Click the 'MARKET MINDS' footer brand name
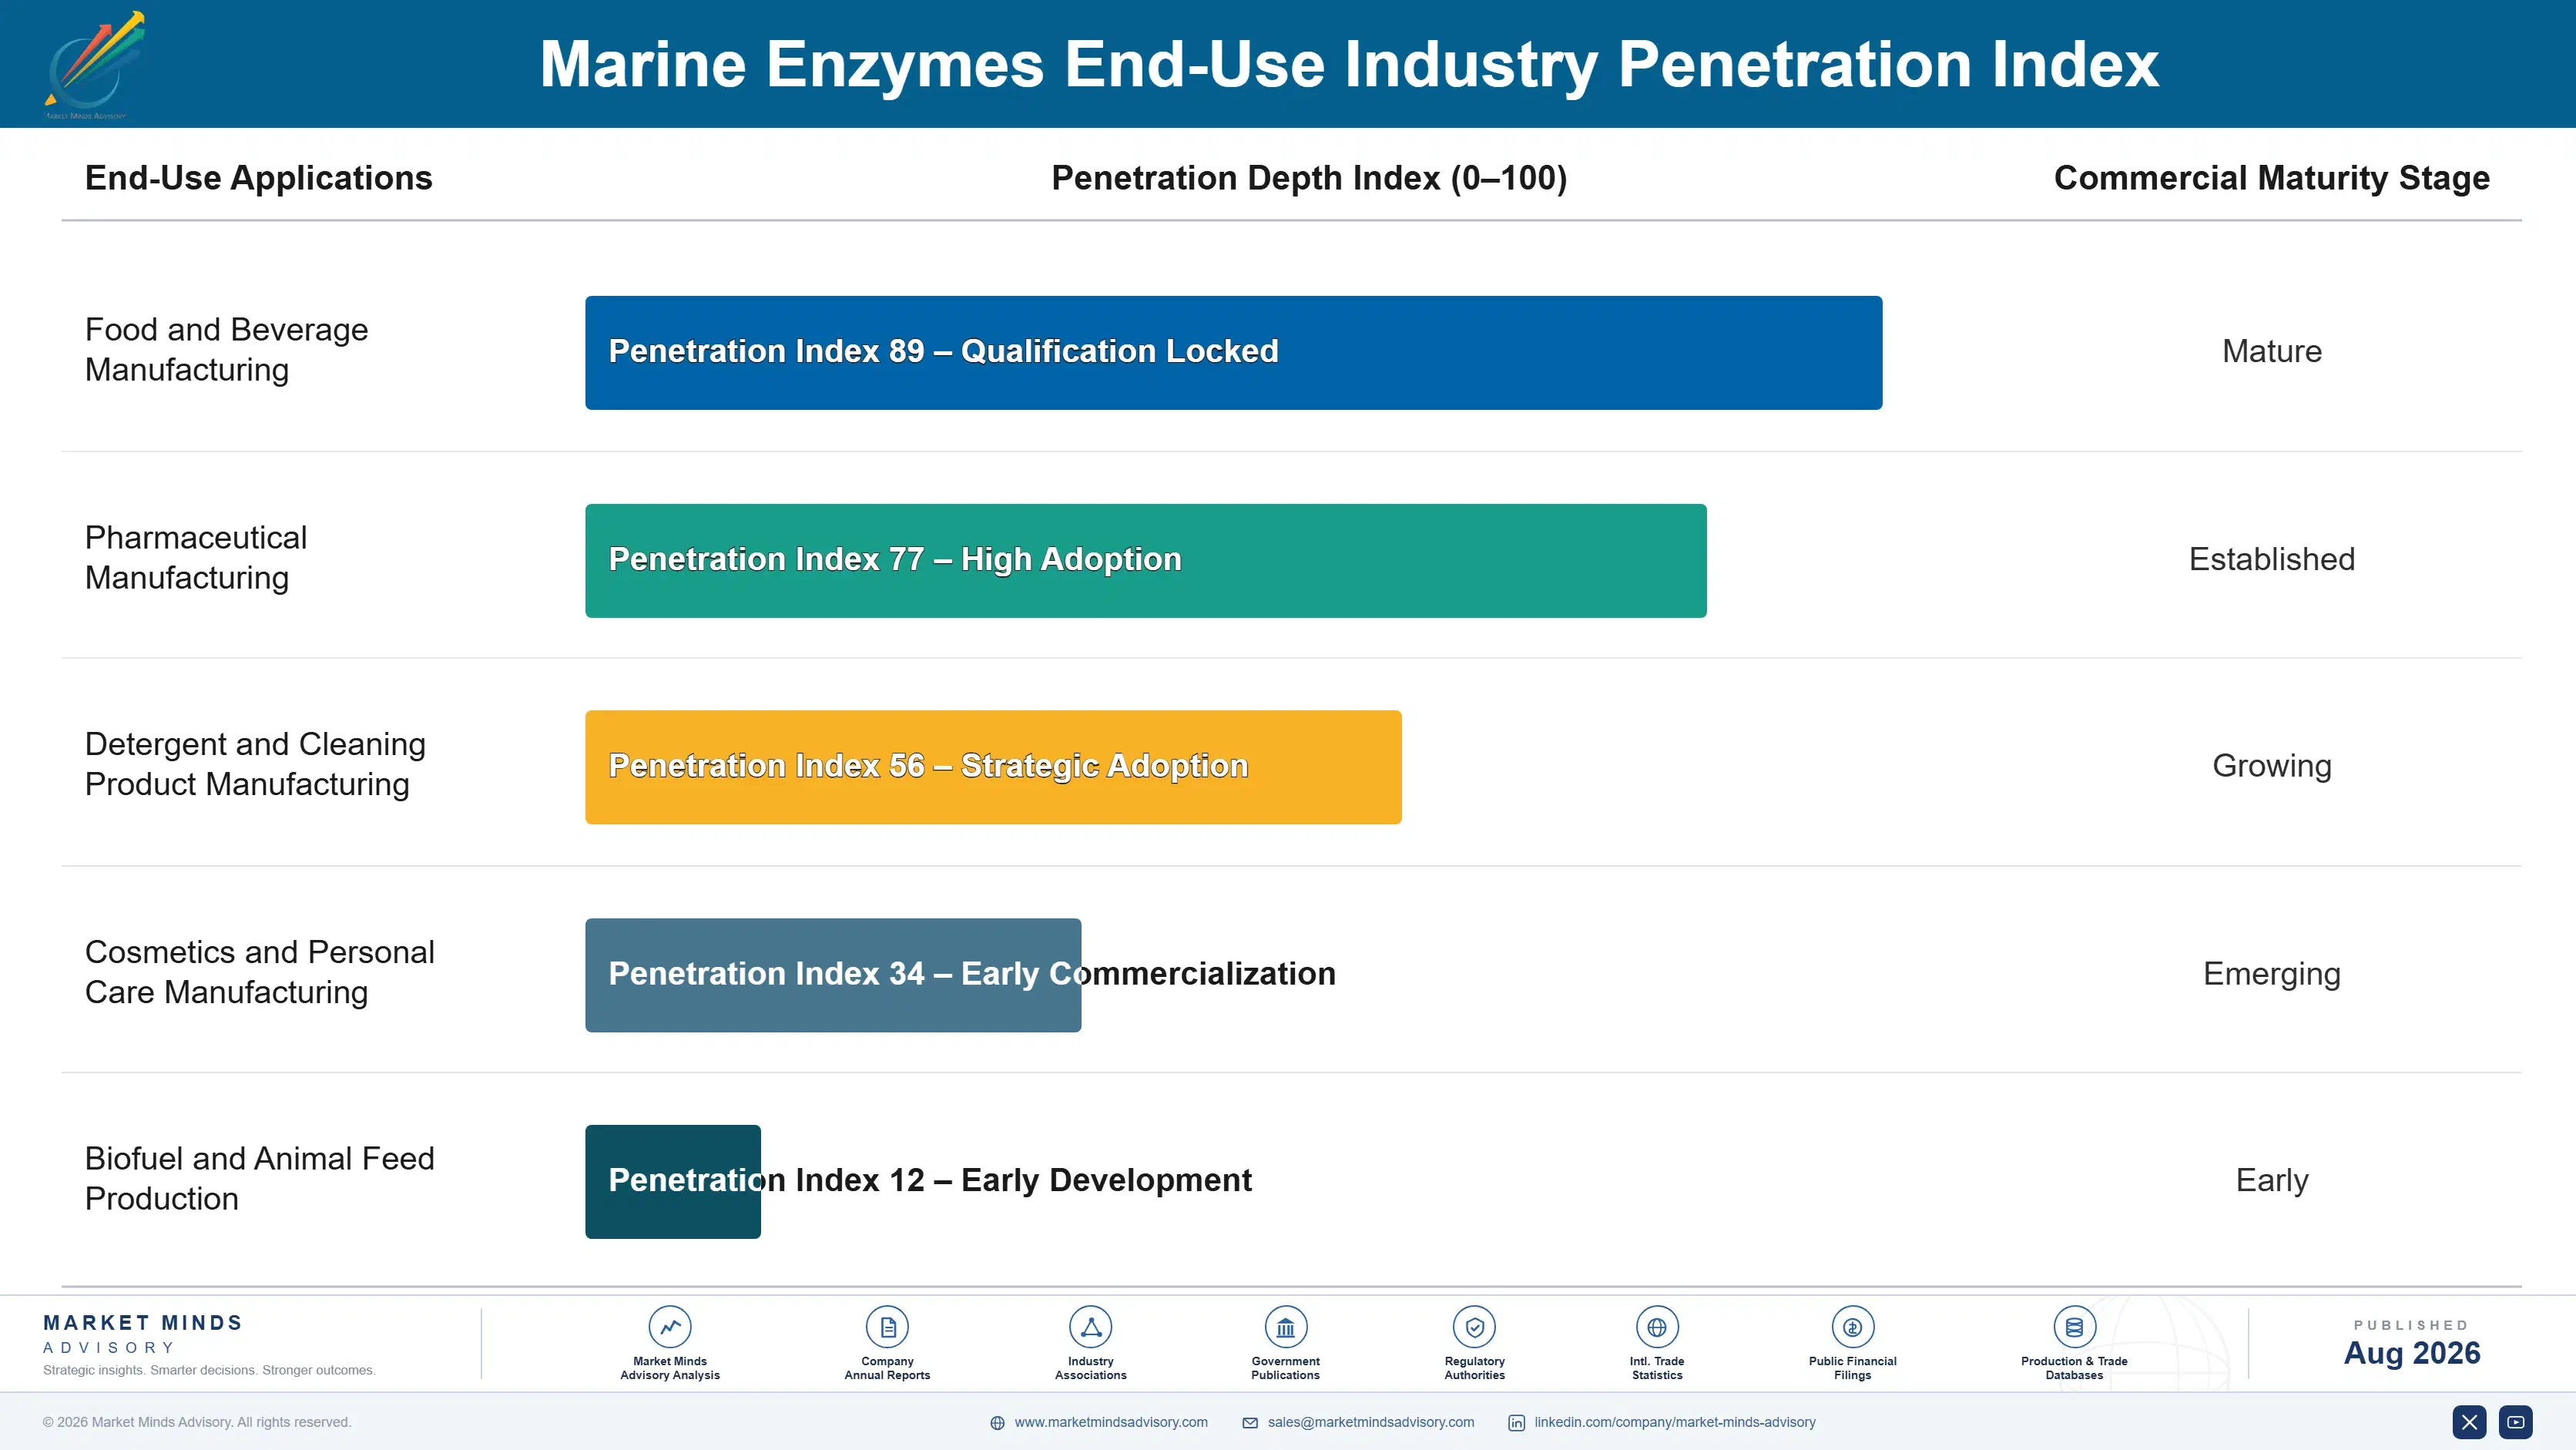Viewport: 2576px width, 1450px height. click(143, 1323)
